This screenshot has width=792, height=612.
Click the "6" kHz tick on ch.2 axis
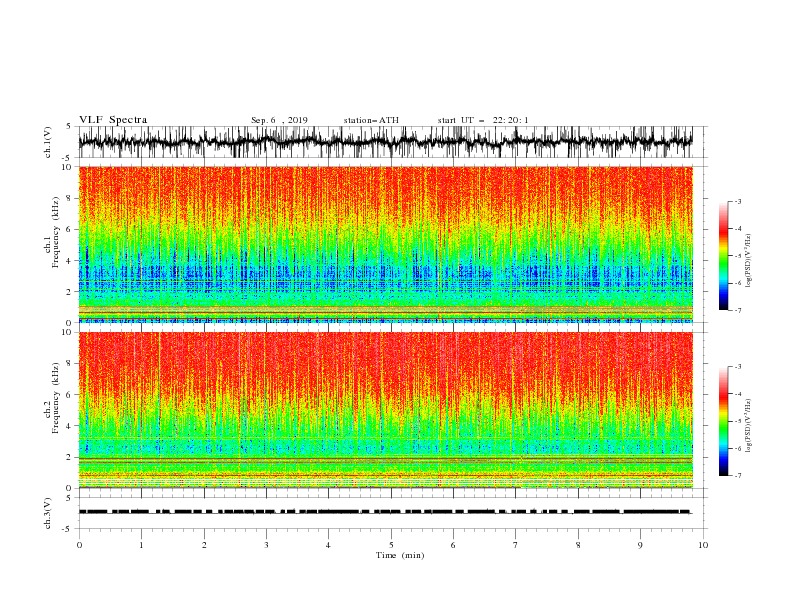pos(69,395)
